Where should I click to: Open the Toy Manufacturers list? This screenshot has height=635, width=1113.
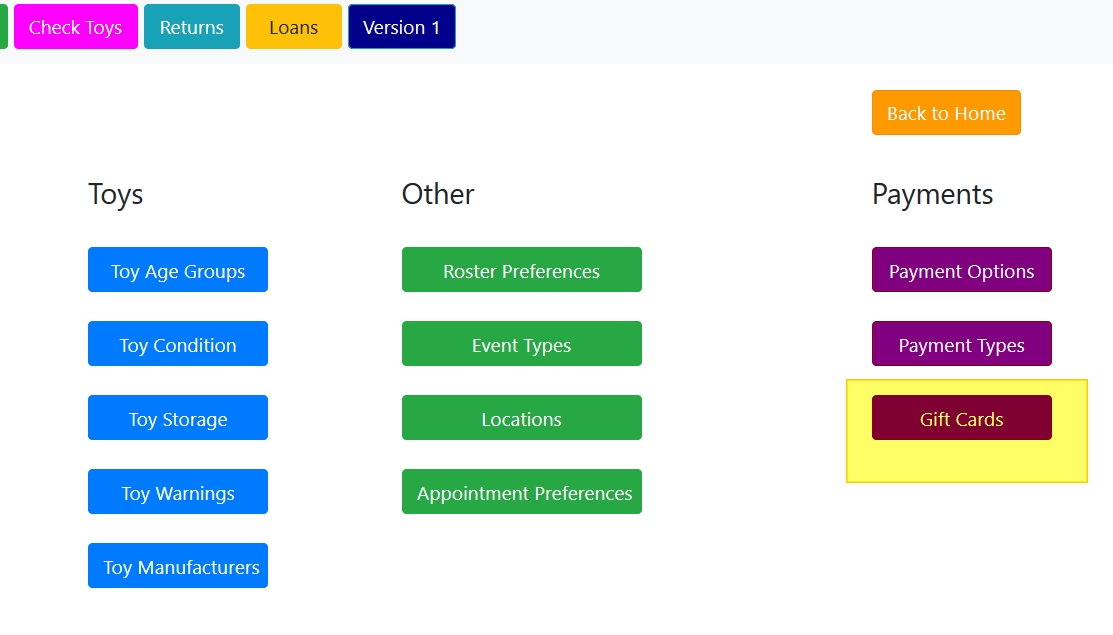[178, 566]
